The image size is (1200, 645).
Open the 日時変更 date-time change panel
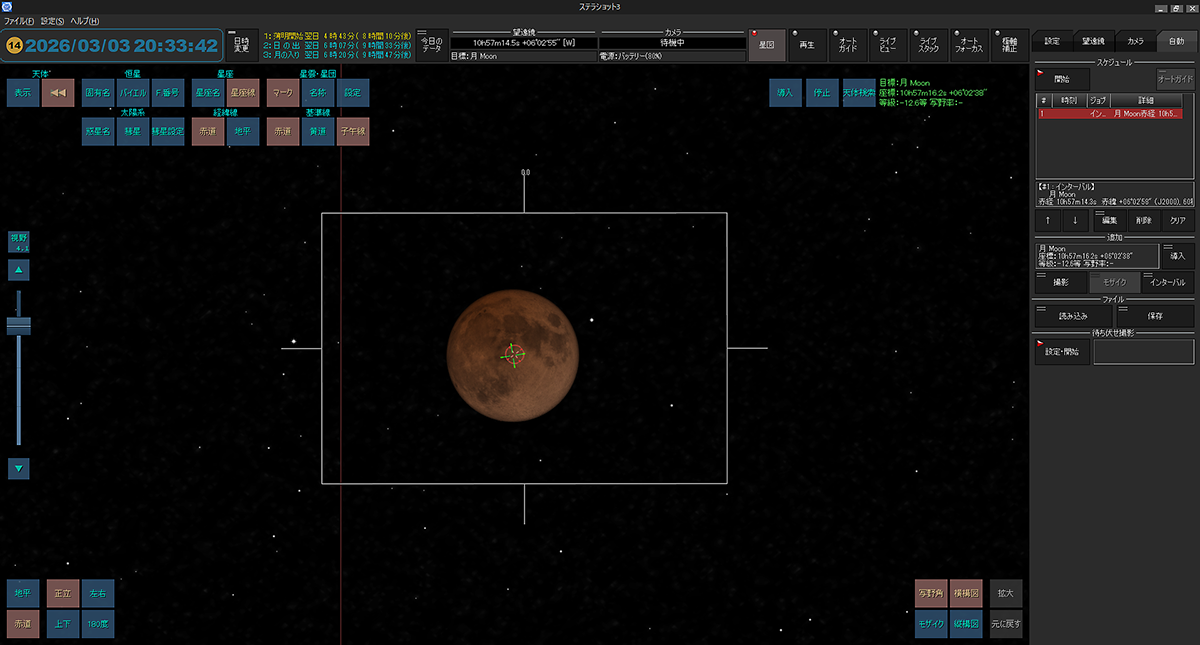(x=241, y=44)
